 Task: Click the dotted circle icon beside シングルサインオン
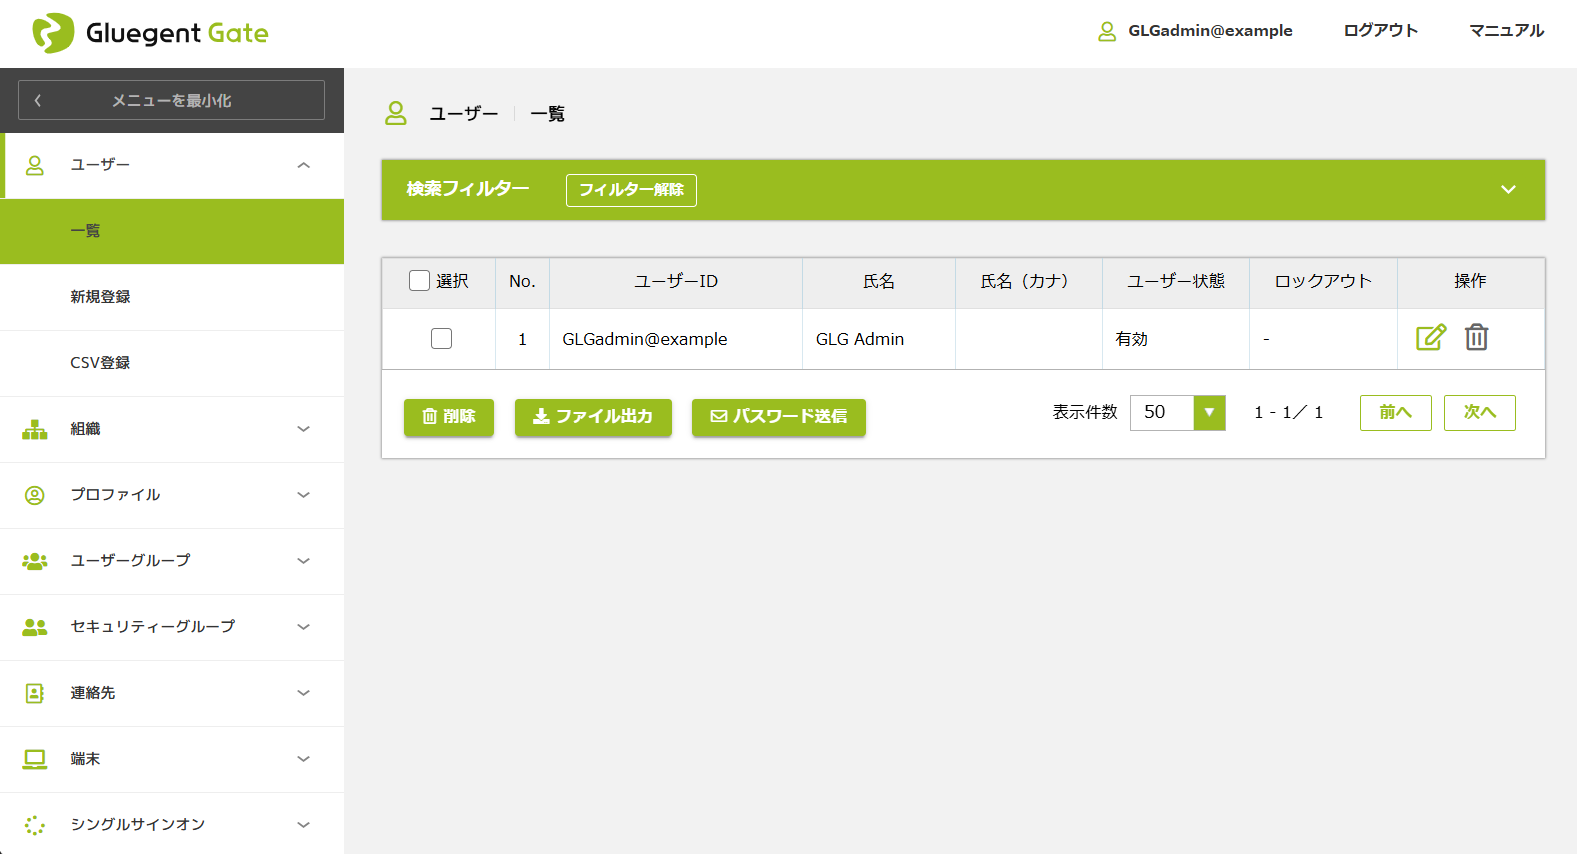[35, 825]
